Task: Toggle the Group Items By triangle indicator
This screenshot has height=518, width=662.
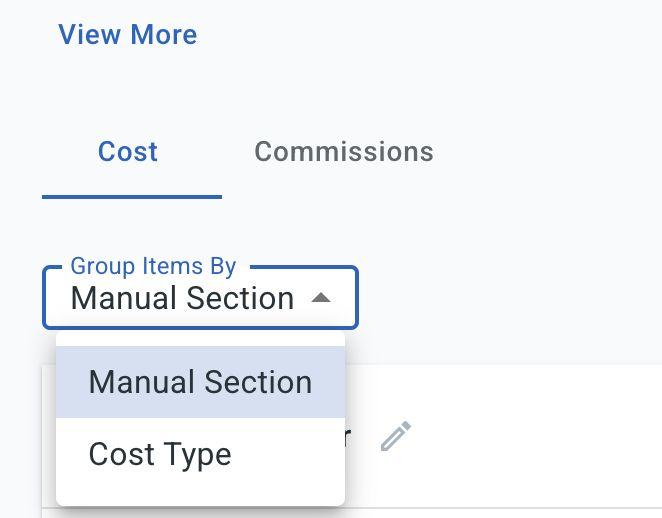Action: click(321, 298)
